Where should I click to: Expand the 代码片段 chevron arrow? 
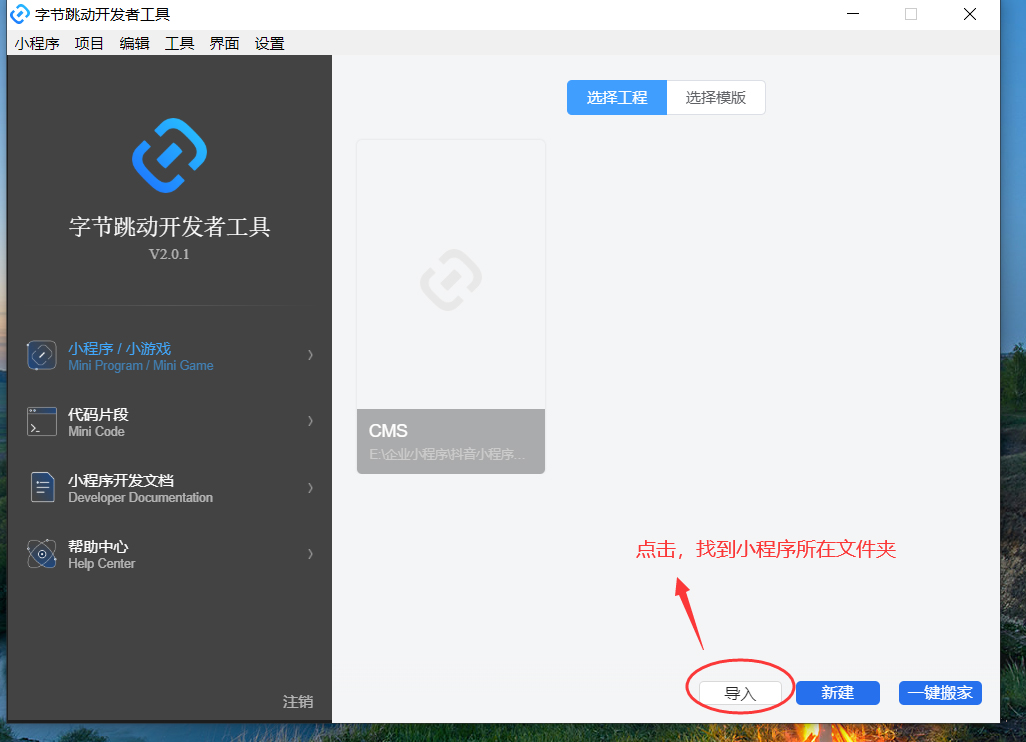pos(310,421)
